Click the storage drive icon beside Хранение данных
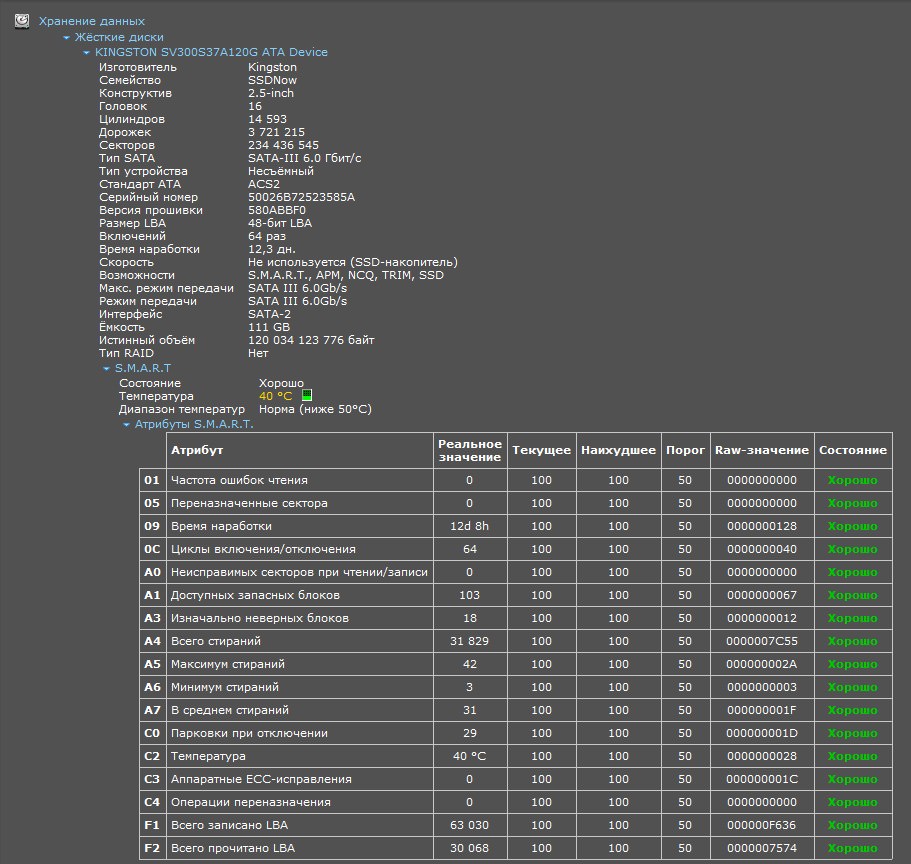Image resolution: width=911 pixels, height=864 pixels. 22,21
